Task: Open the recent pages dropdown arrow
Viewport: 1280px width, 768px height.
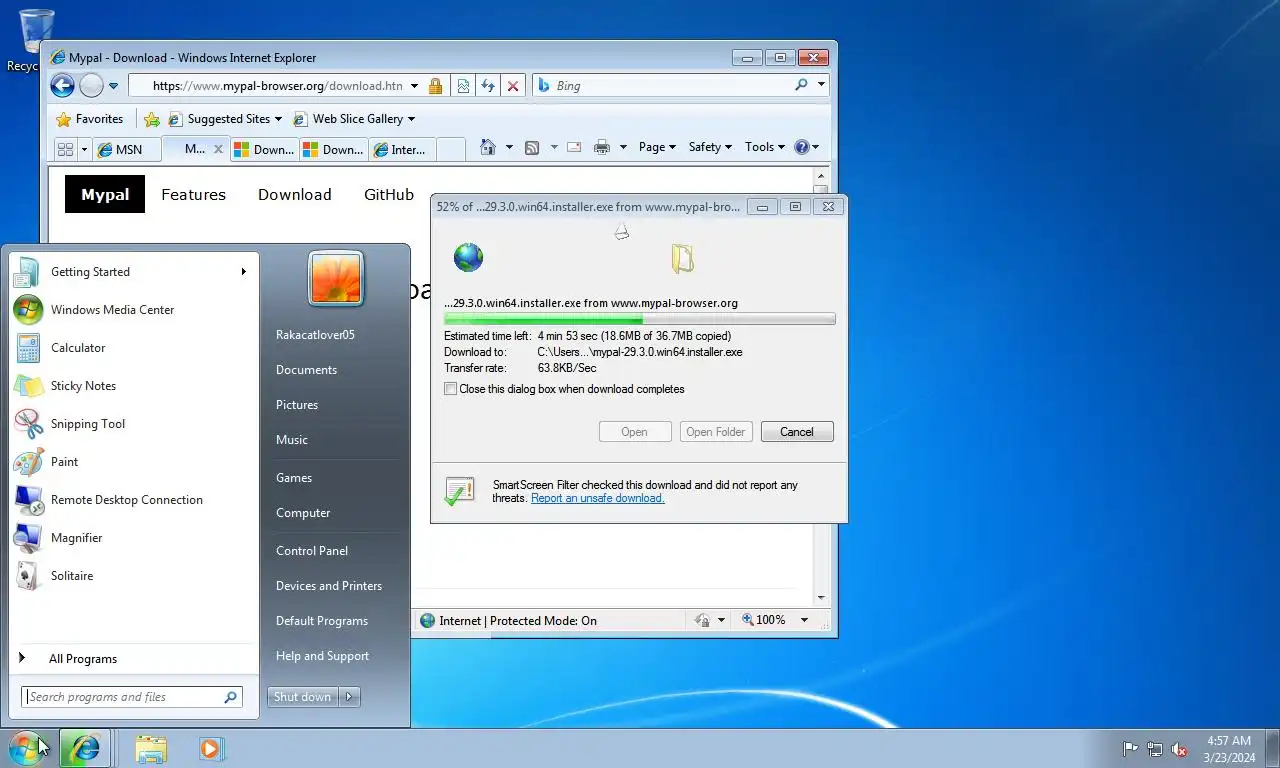Action: click(113, 86)
